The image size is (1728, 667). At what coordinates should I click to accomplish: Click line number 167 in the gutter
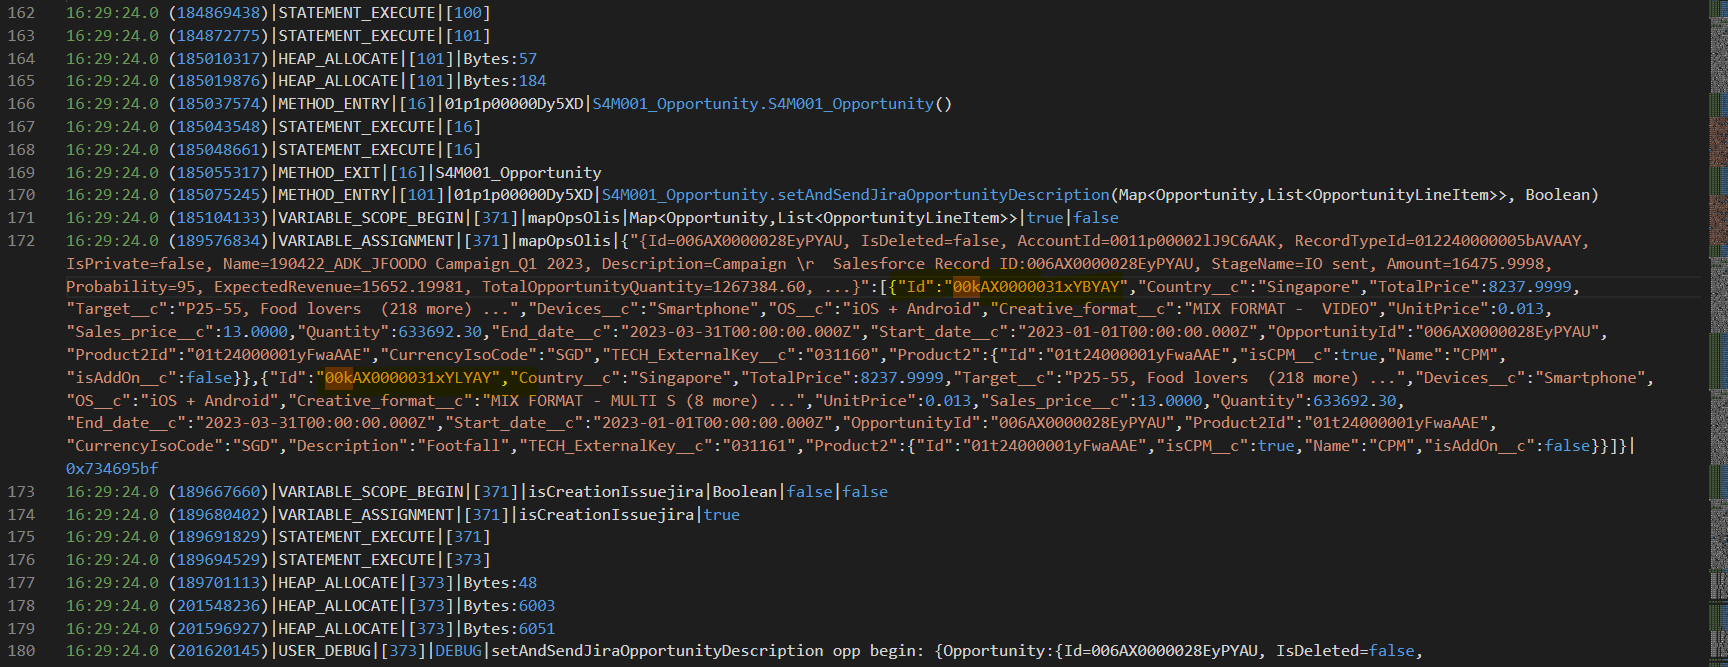point(21,127)
